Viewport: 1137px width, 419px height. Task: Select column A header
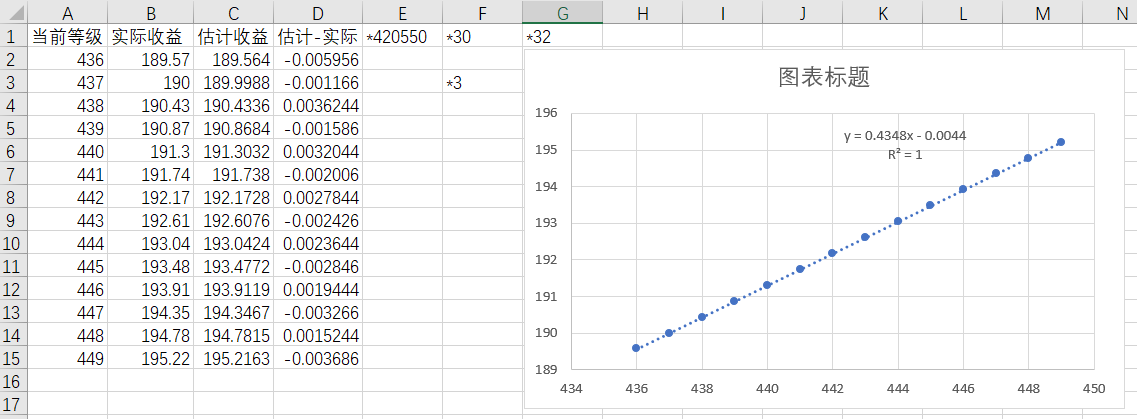(68, 12)
